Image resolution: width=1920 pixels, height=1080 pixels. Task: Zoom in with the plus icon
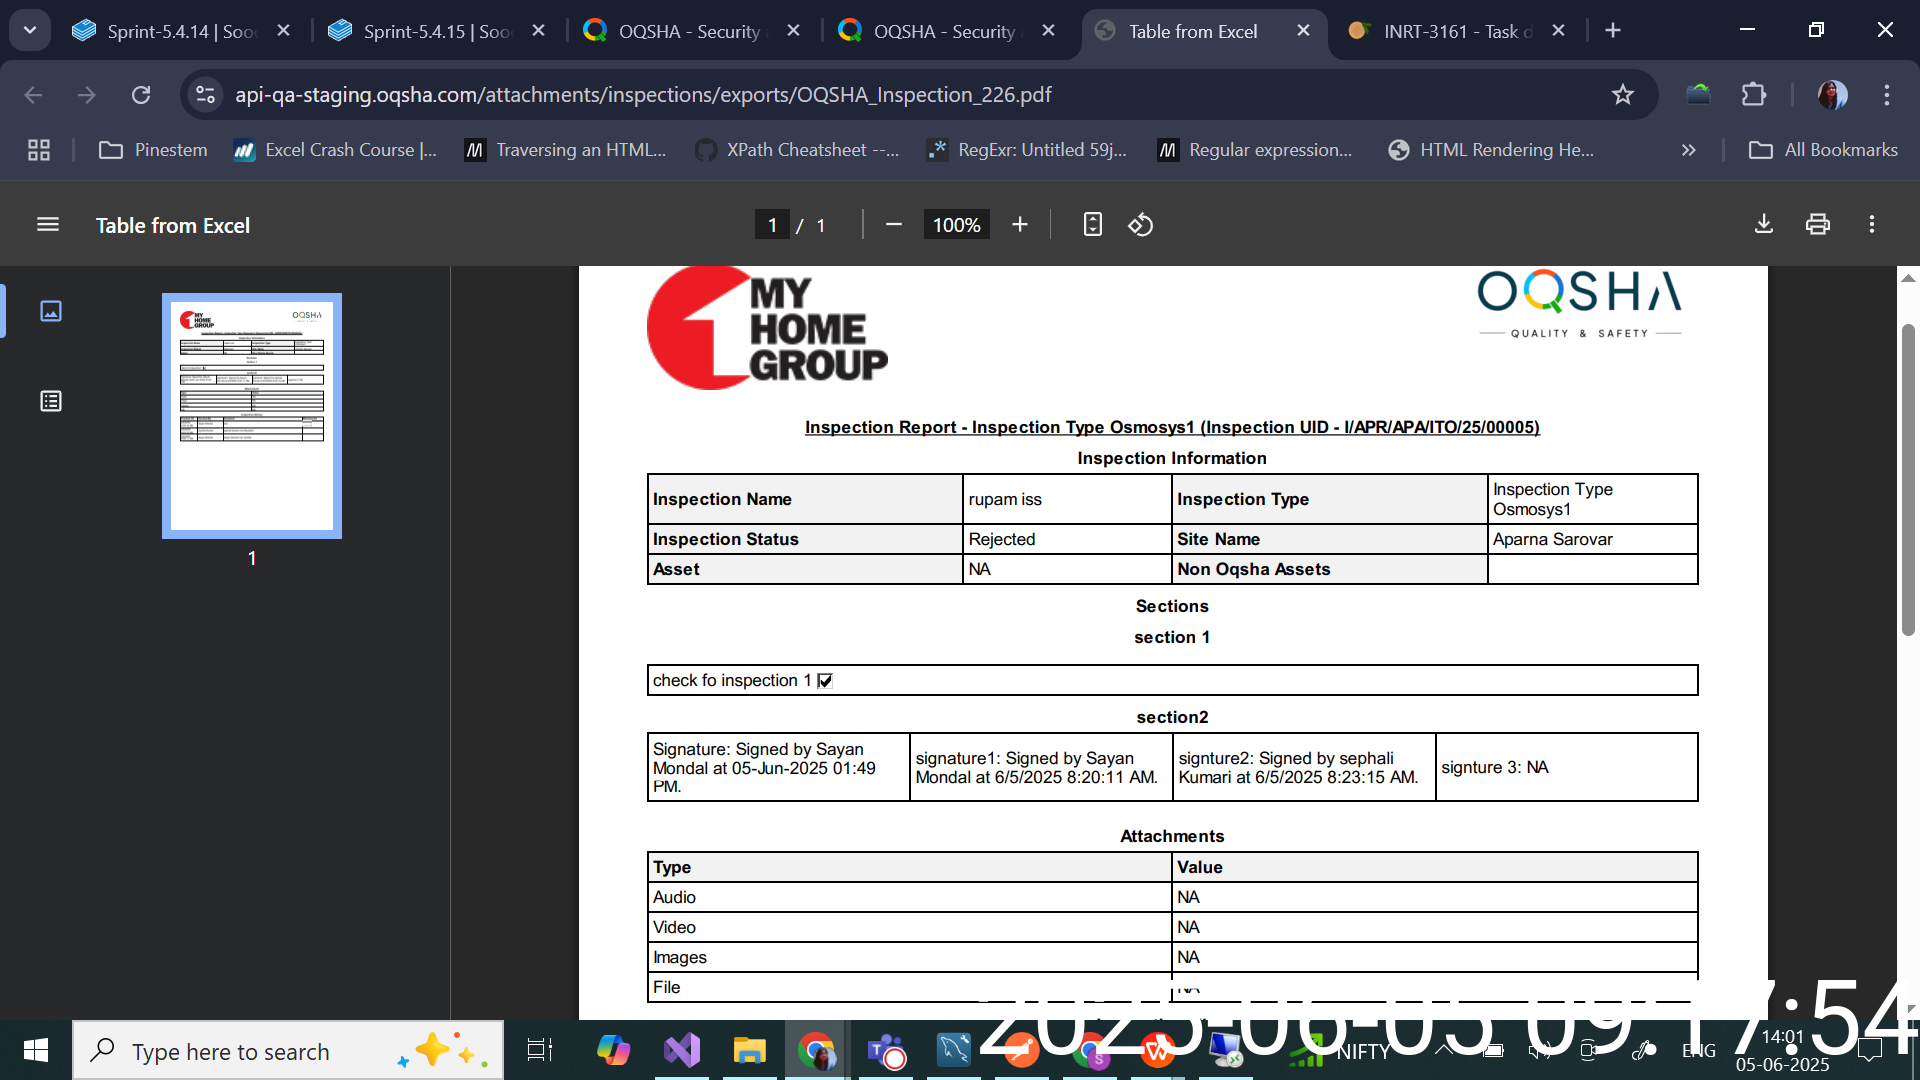pos(1020,225)
